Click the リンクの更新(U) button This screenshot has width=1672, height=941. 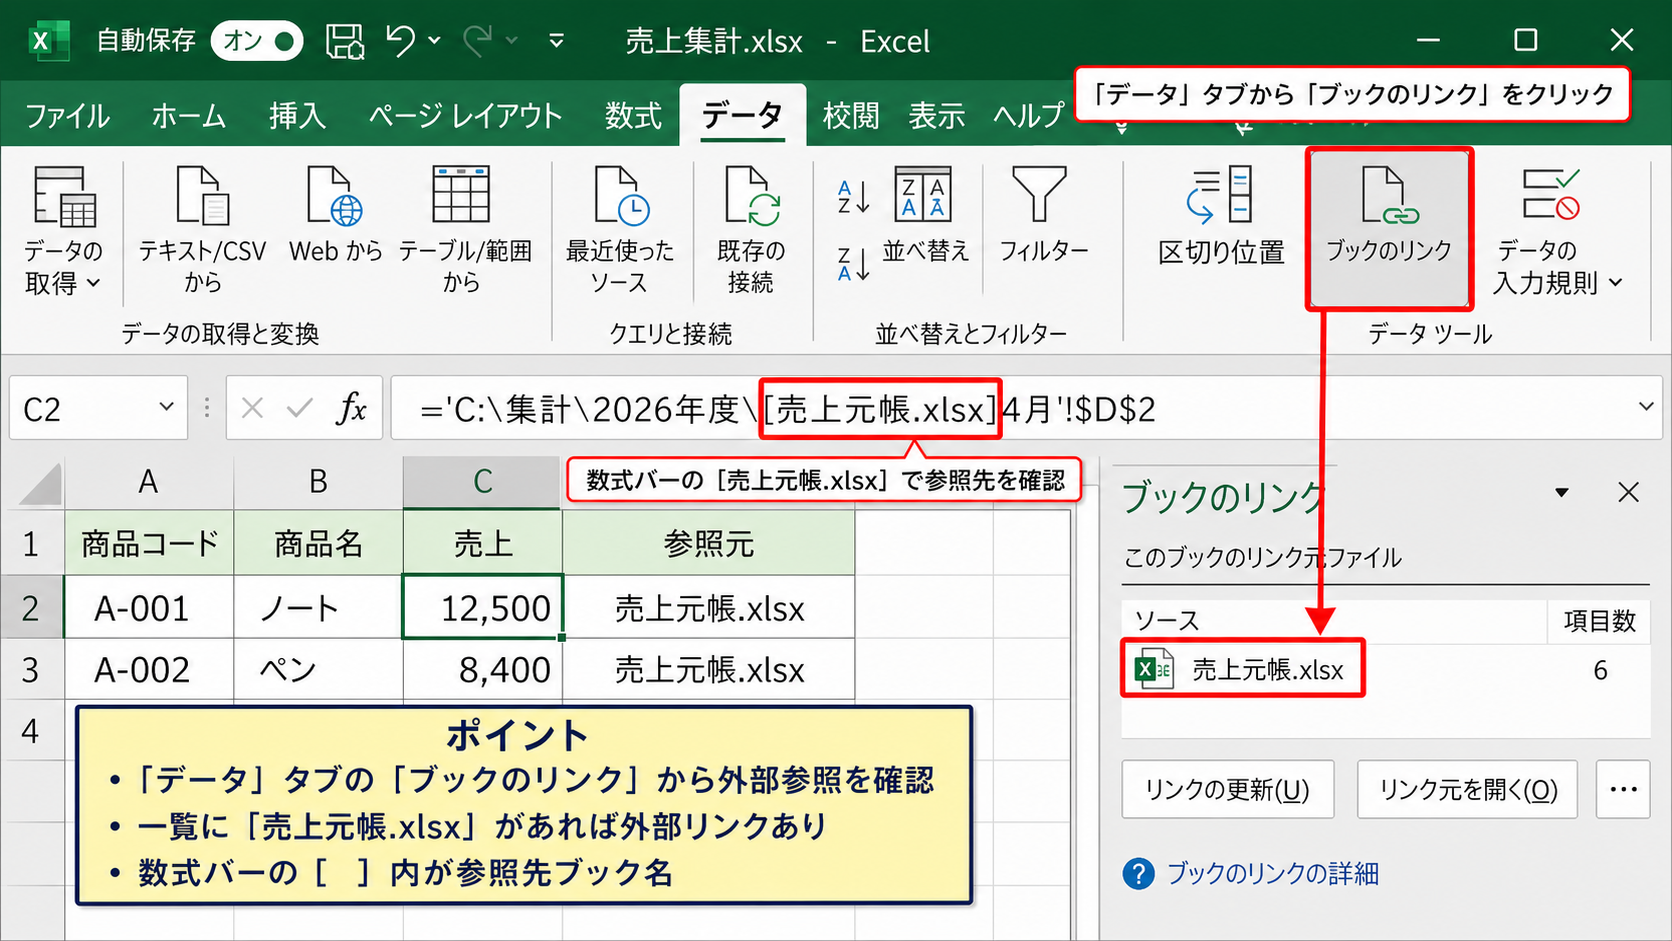(1227, 790)
